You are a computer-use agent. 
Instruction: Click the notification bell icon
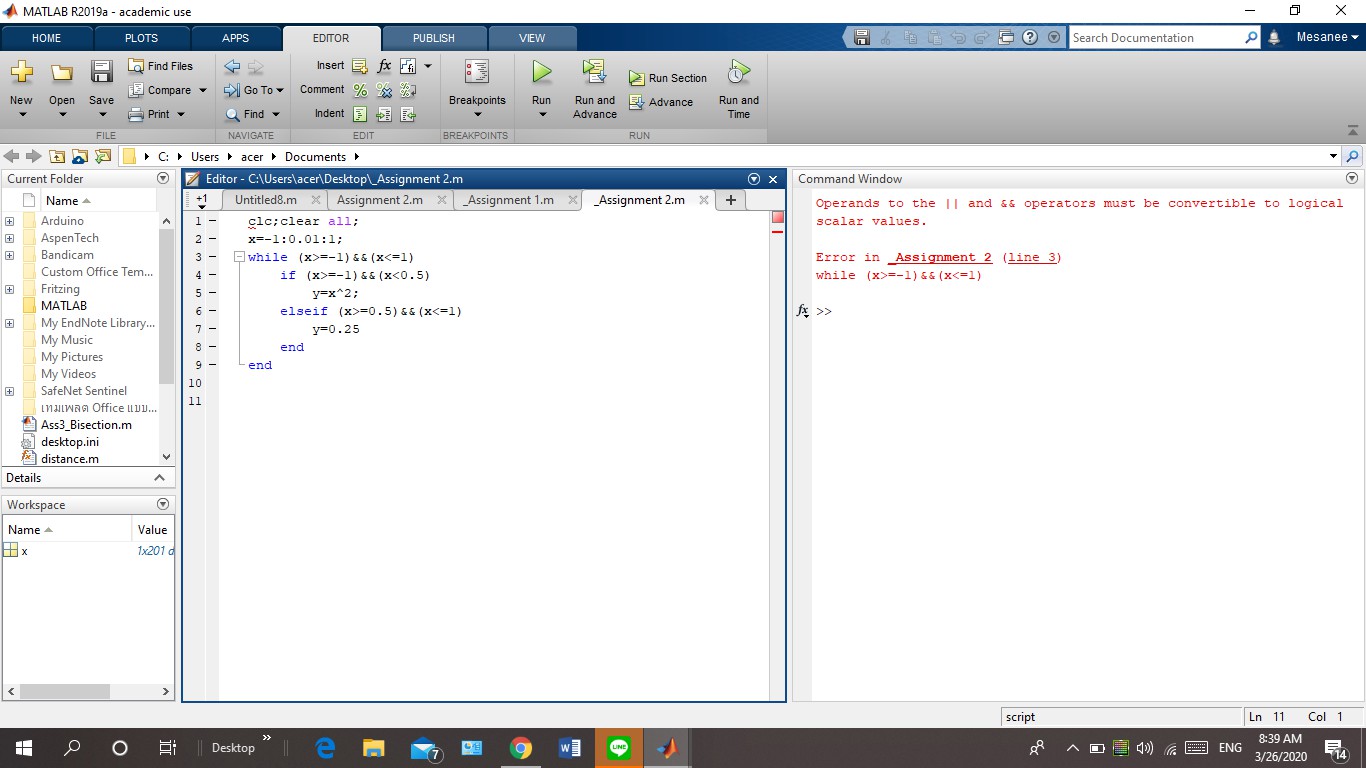click(1274, 38)
